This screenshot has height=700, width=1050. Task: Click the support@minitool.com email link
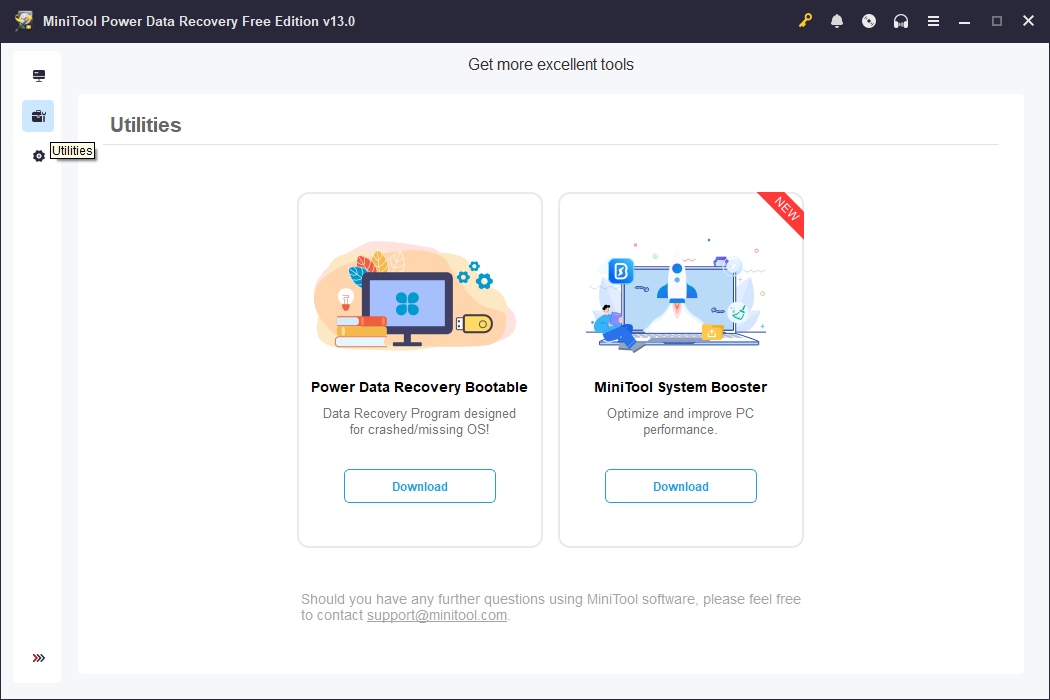pos(437,615)
